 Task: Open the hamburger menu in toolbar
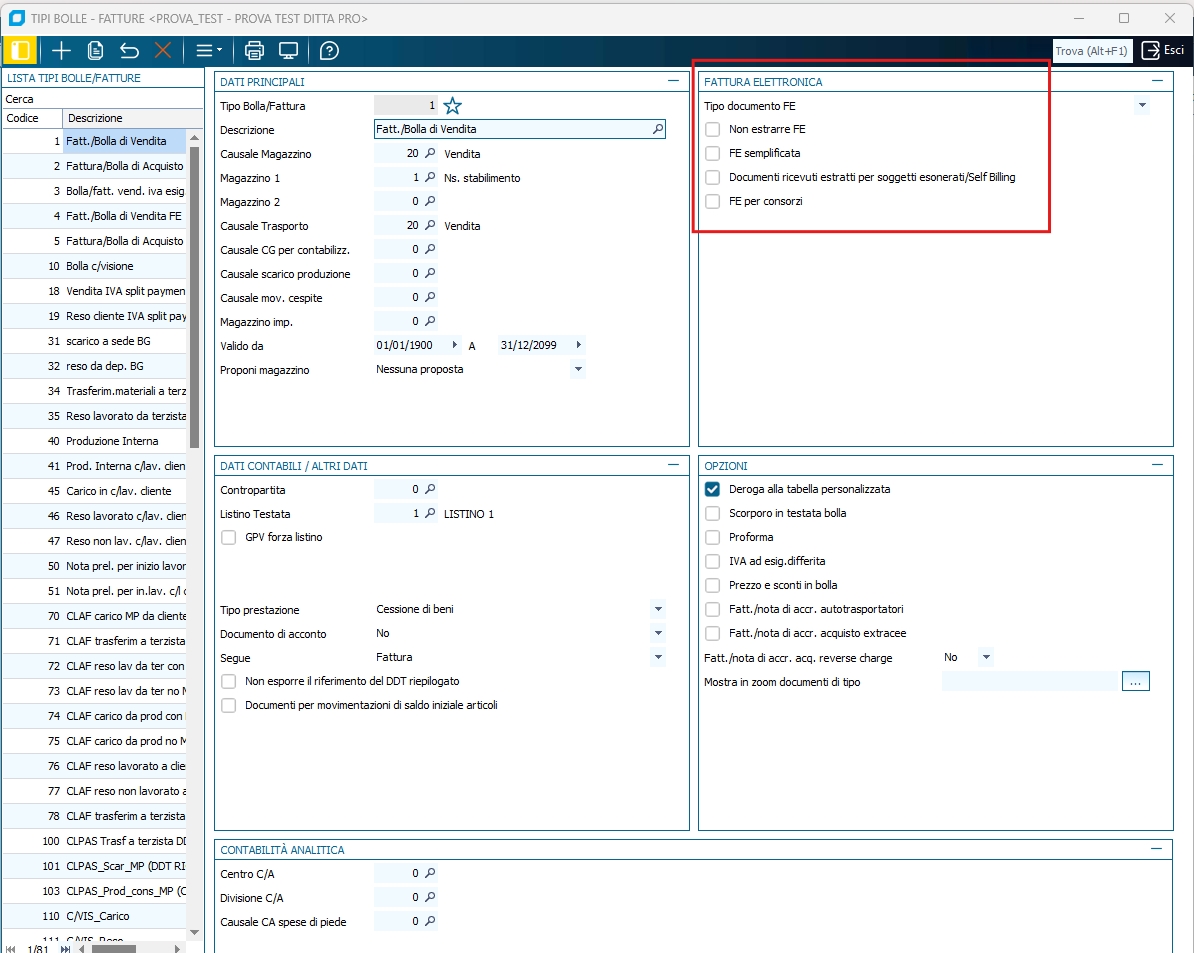pyautogui.click(x=209, y=51)
